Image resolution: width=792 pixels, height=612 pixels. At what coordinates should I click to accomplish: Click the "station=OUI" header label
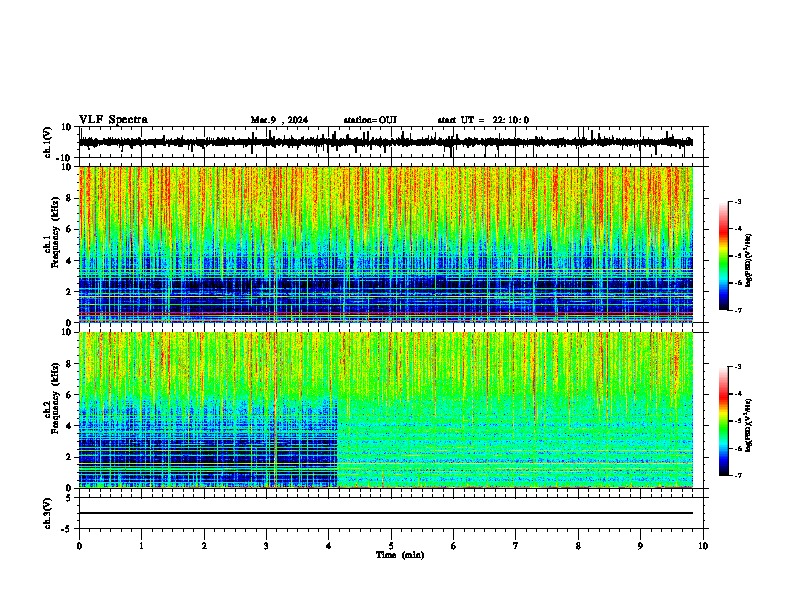(x=370, y=120)
